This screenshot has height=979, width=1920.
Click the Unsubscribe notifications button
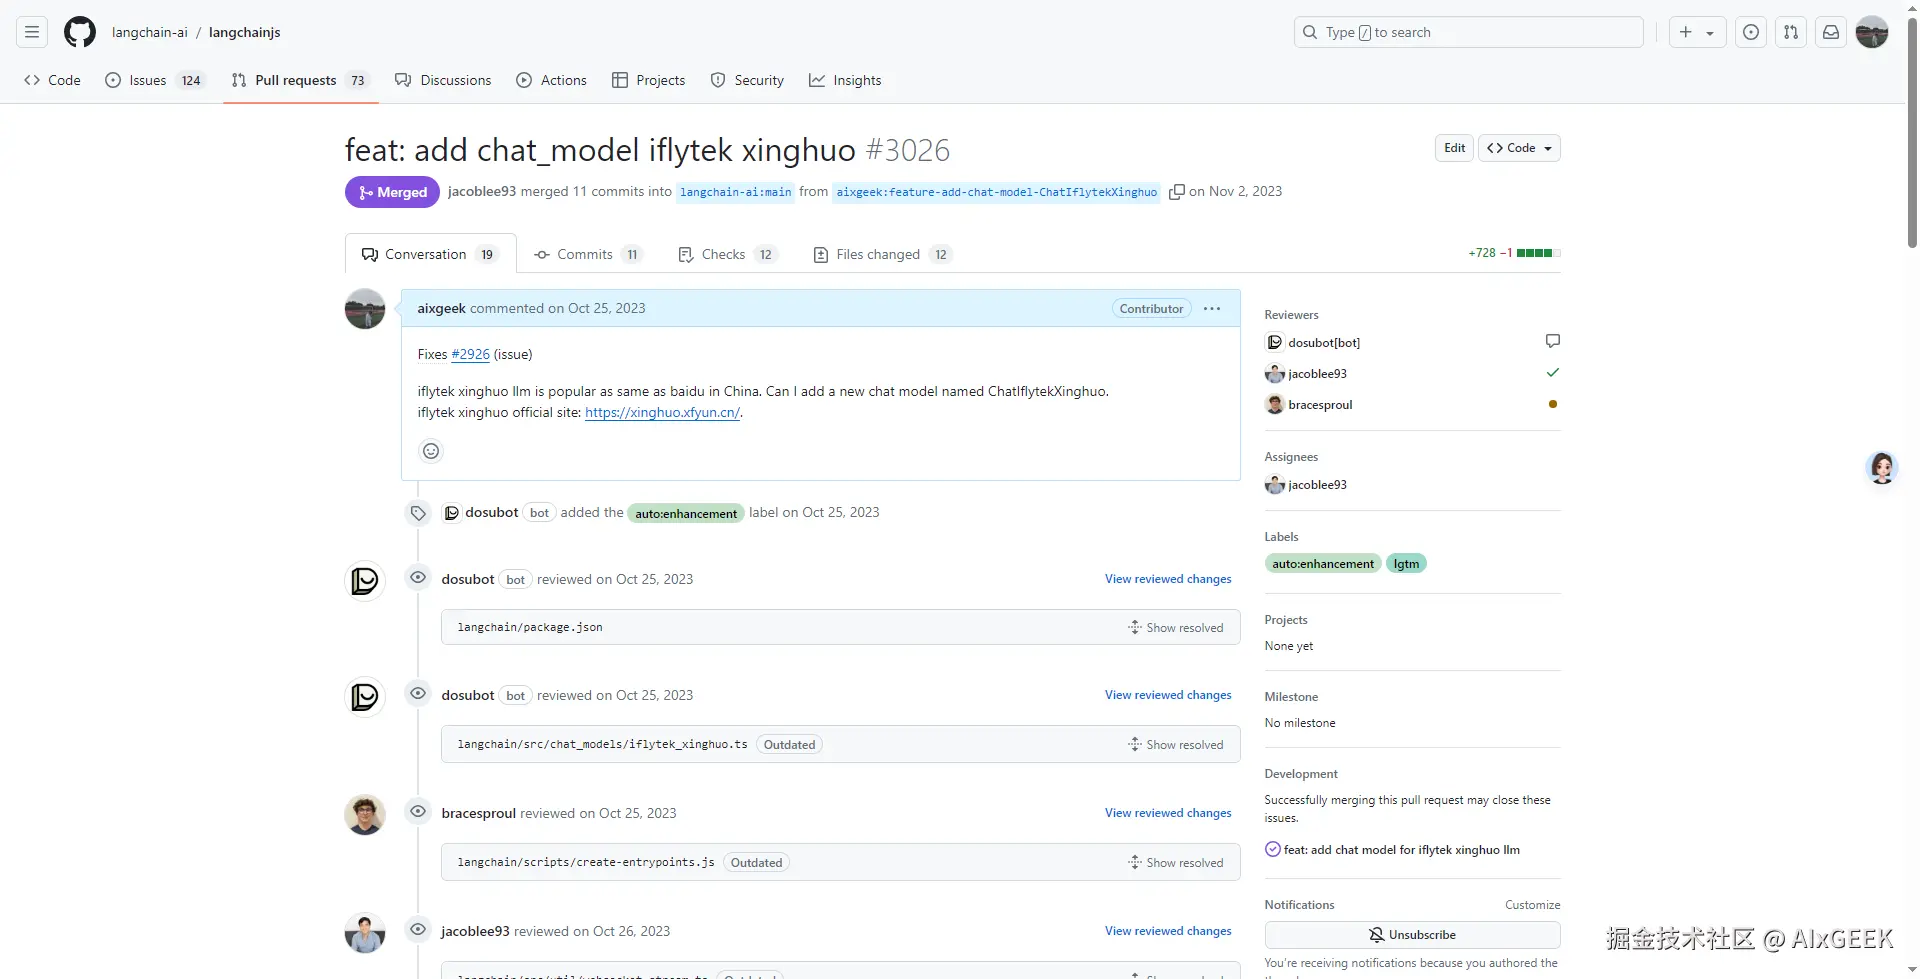coord(1412,935)
